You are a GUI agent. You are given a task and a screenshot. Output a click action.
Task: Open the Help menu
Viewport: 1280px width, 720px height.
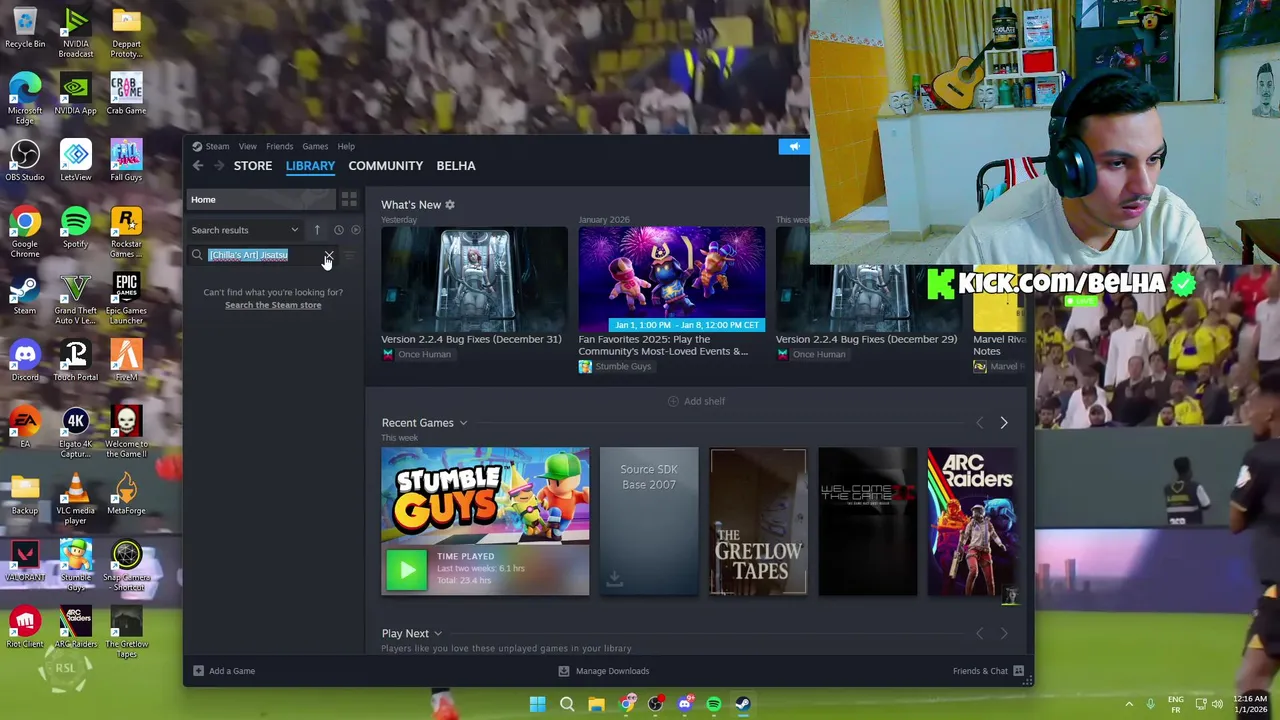coord(346,146)
